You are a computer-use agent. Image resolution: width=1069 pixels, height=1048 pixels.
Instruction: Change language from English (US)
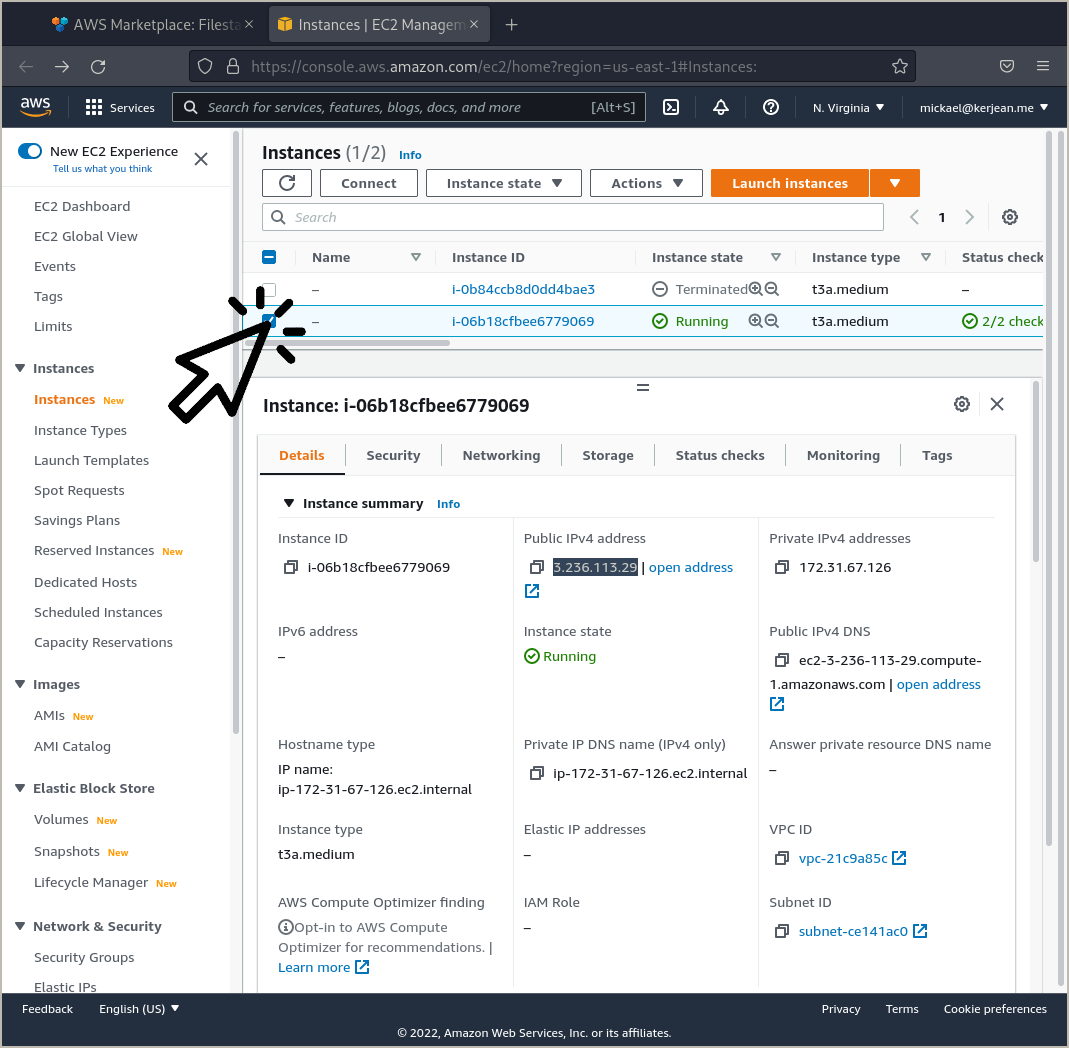[139, 1008]
